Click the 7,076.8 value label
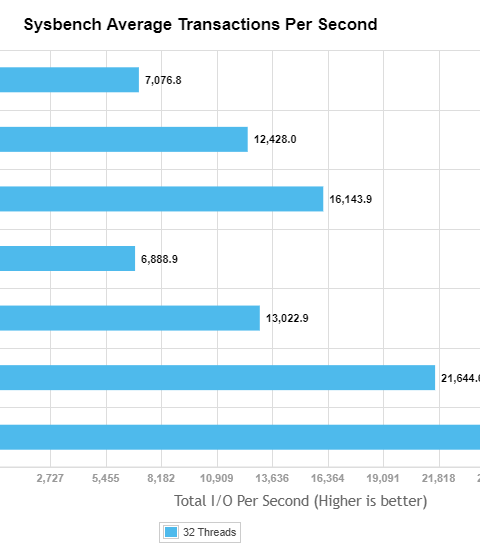 (163, 80)
